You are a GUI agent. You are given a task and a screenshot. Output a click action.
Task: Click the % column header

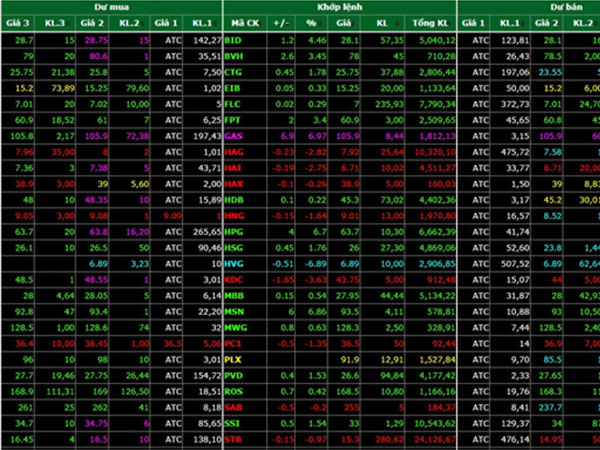coord(311,23)
